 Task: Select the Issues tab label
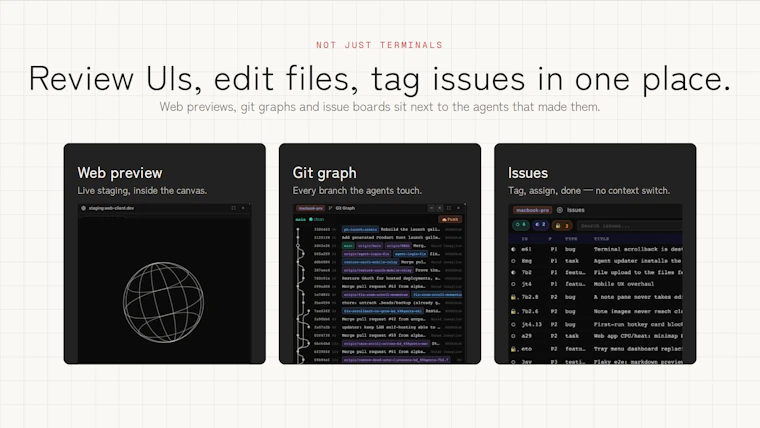(x=576, y=210)
